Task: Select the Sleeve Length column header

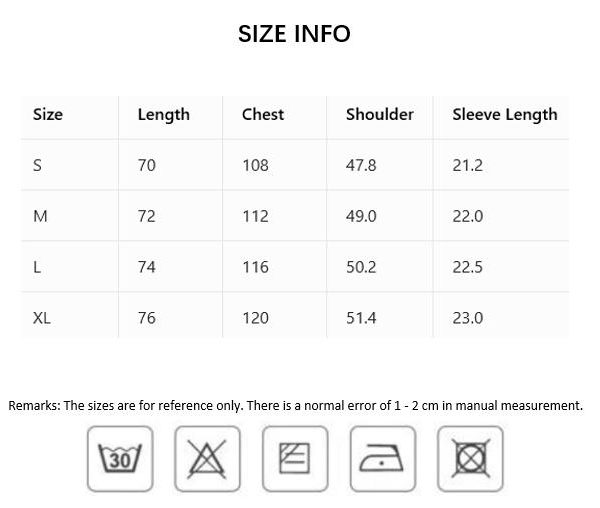Action: (x=505, y=115)
